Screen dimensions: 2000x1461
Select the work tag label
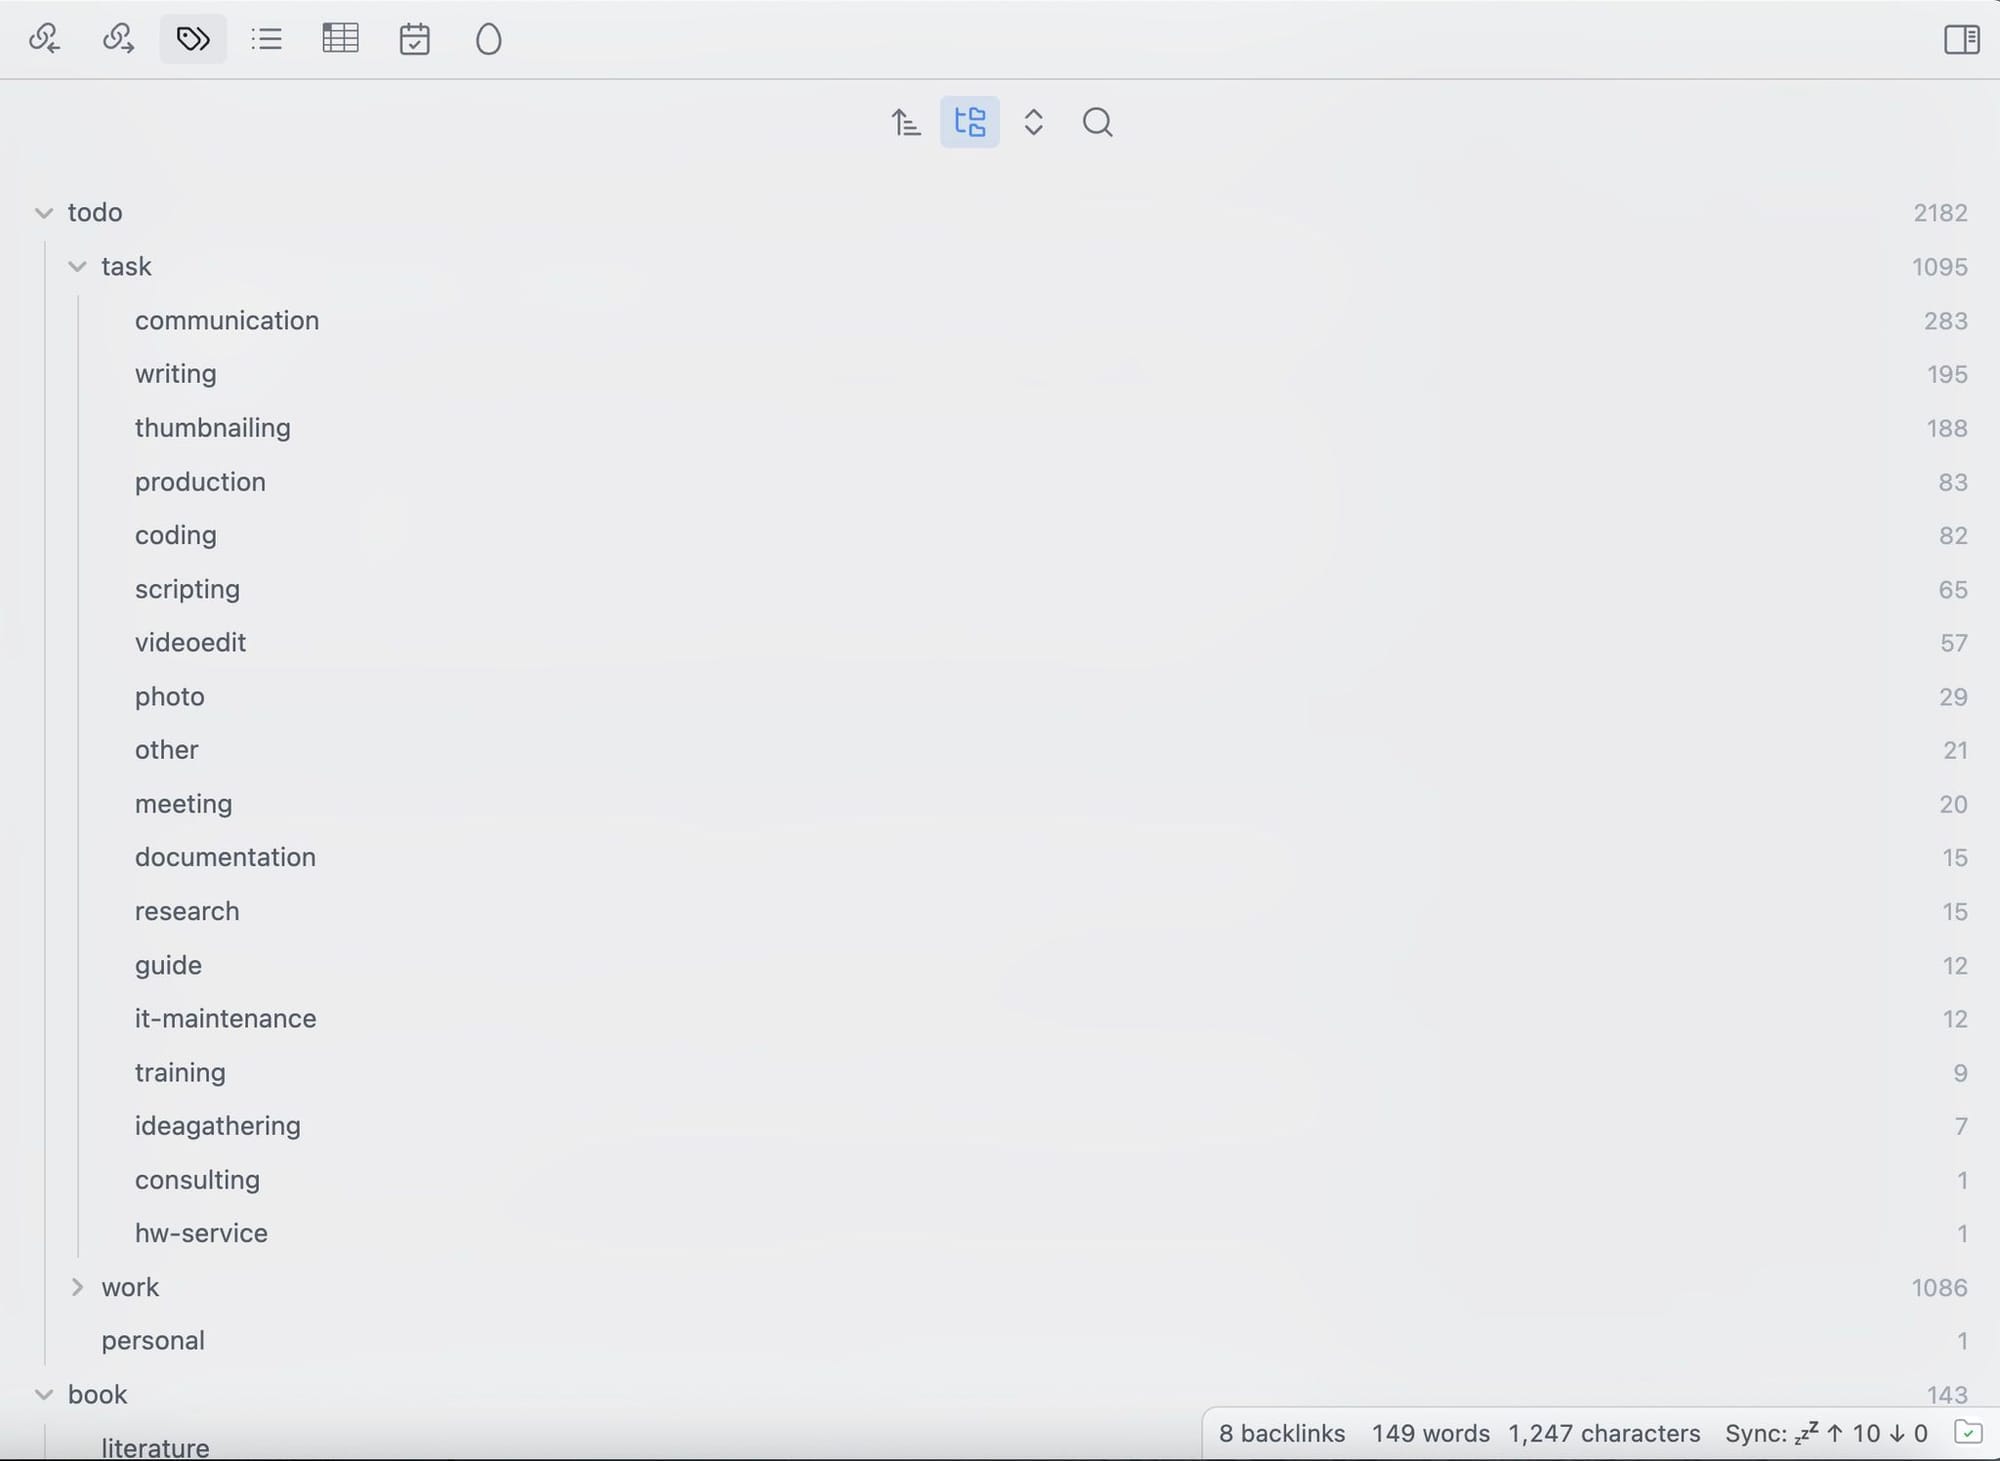pyautogui.click(x=130, y=1287)
